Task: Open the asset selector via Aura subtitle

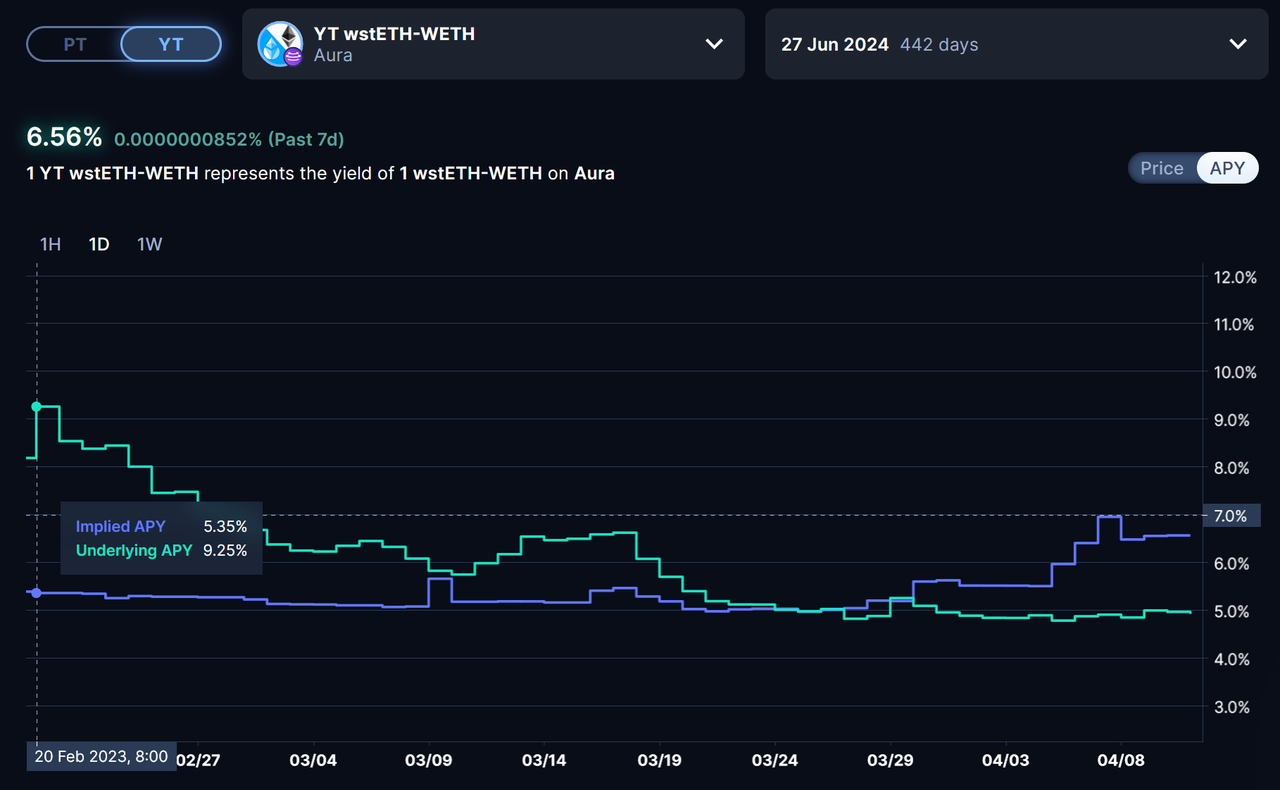Action: 333,56
